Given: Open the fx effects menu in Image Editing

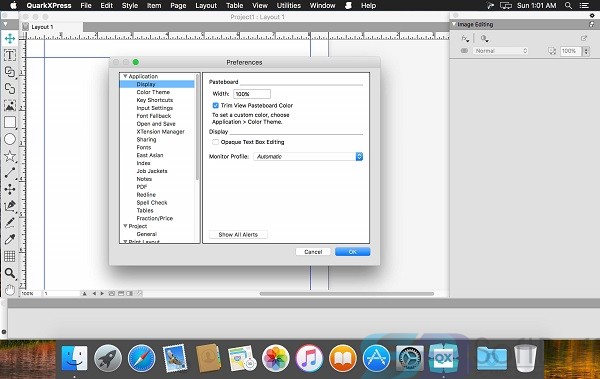Looking at the screenshot, I should point(465,38).
